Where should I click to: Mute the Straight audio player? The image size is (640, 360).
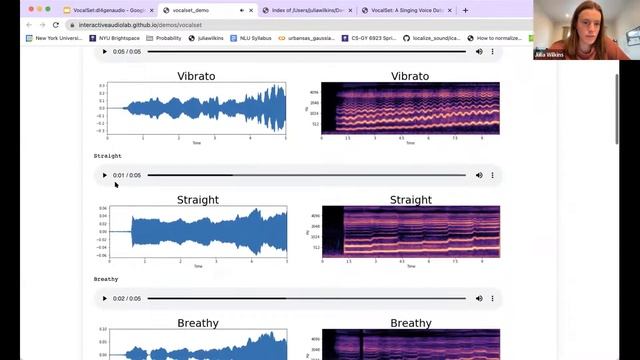click(x=479, y=175)
